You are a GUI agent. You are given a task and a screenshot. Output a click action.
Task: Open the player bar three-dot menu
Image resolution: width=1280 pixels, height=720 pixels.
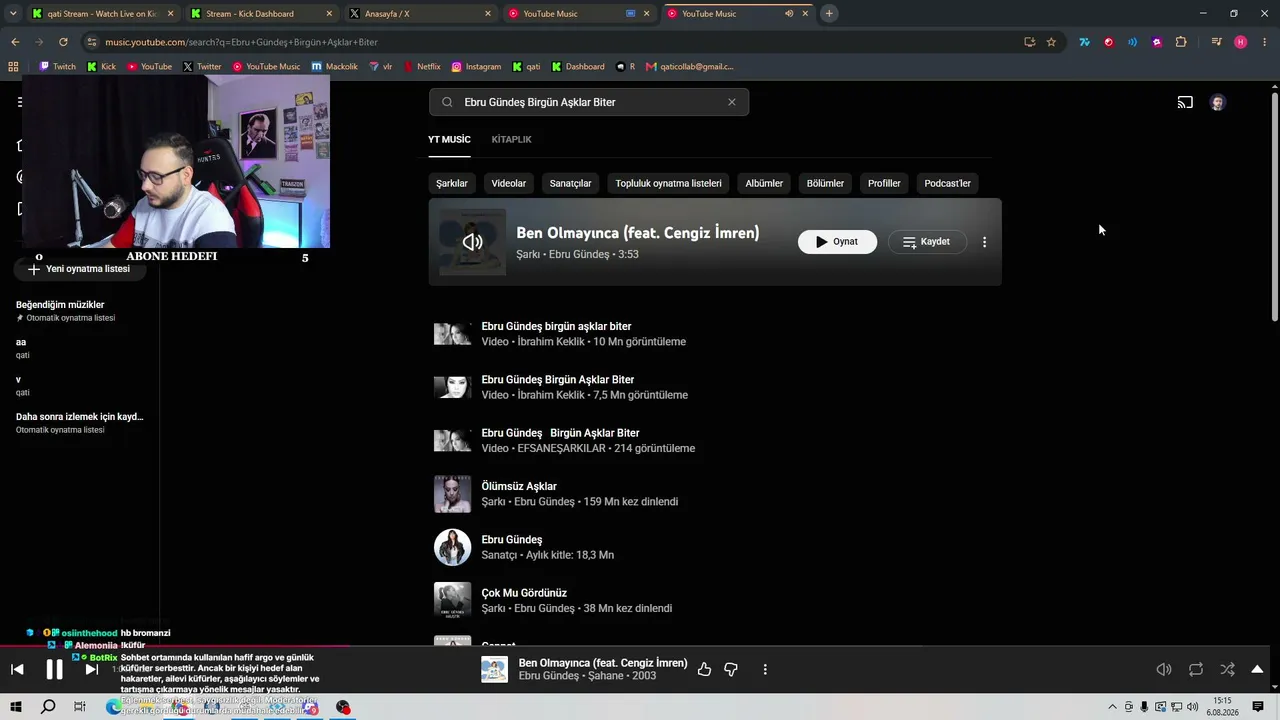pyautogui.click(x=765, y=670)
